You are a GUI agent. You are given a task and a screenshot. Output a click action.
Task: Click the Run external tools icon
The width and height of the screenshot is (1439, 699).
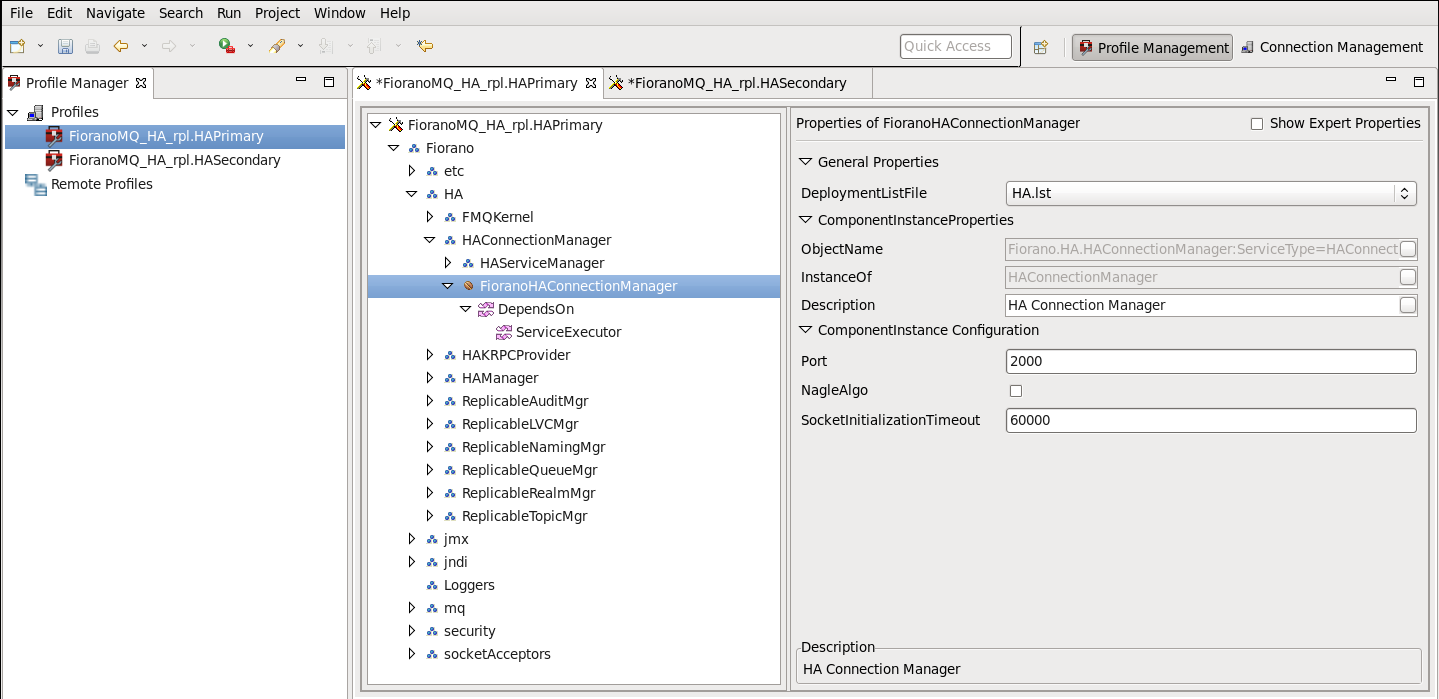point(227,46)
